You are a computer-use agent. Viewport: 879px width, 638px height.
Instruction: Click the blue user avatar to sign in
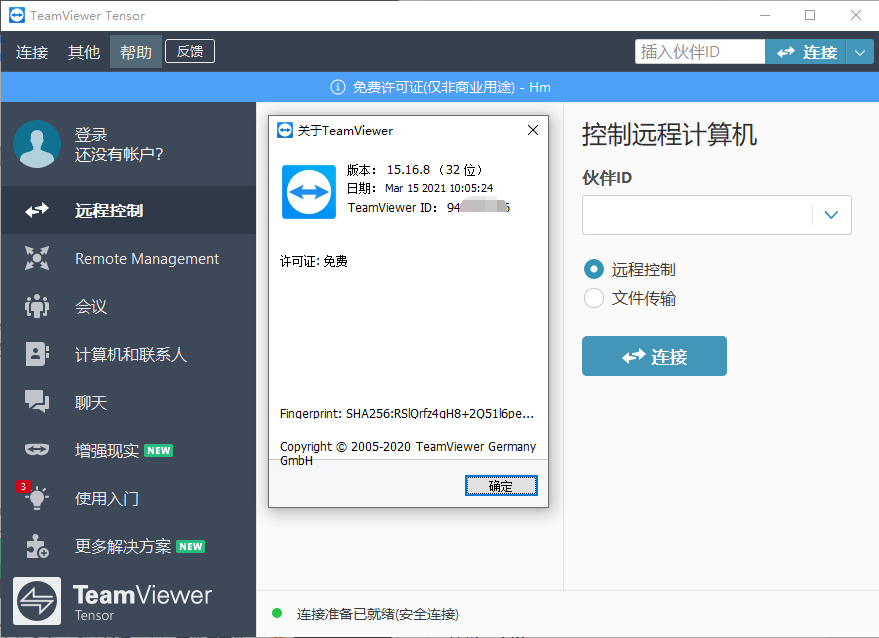tap(37, 144)
